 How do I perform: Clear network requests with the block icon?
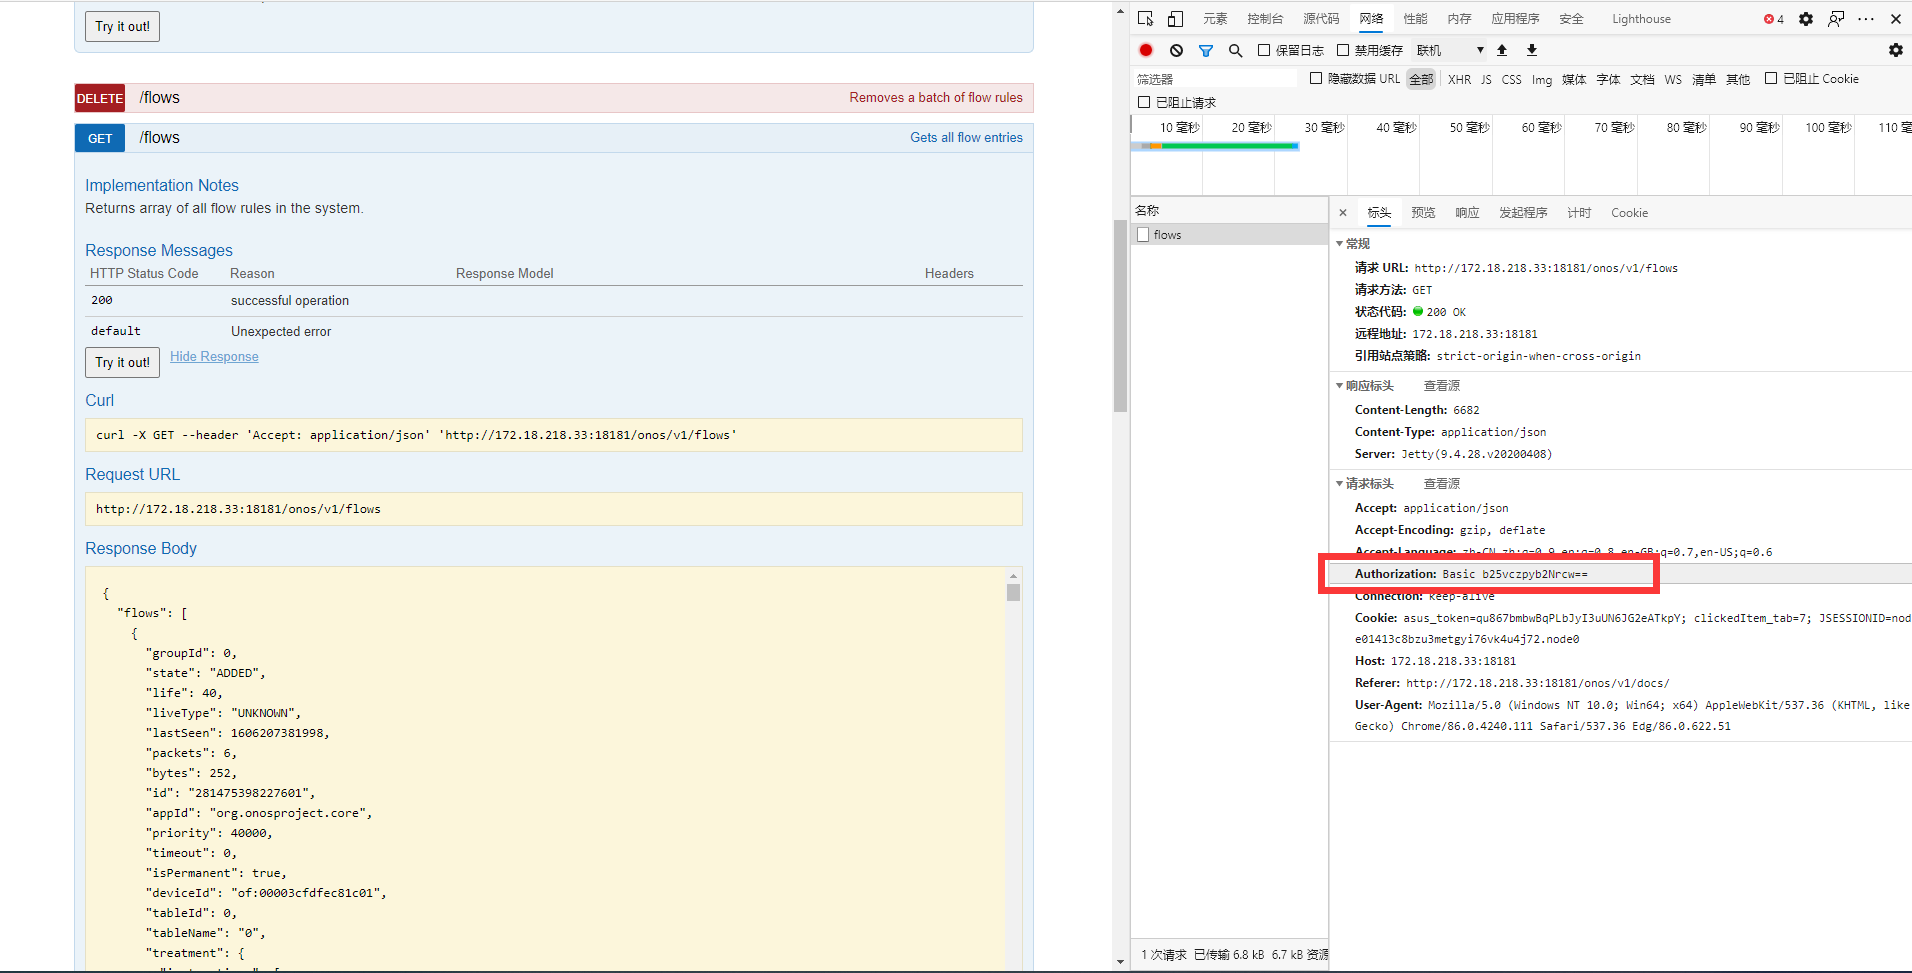click(x=1175, y=50)
